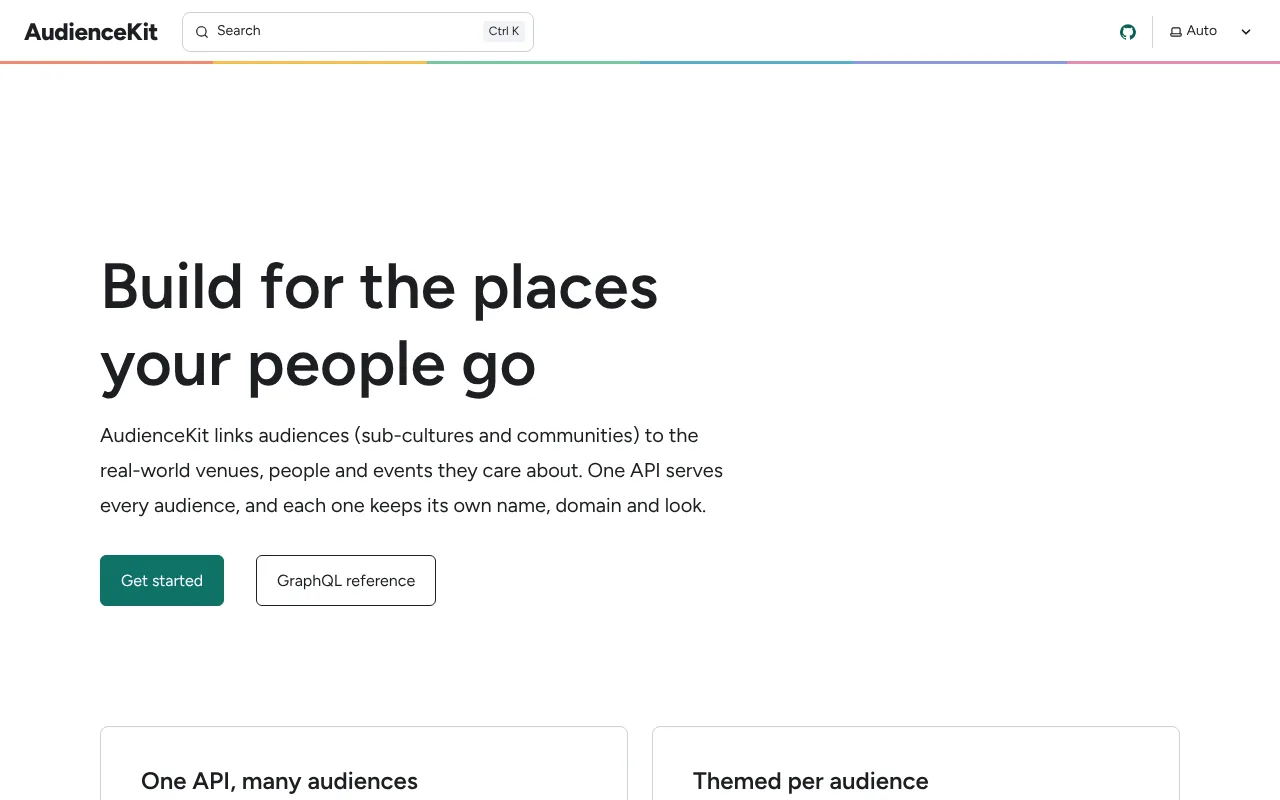Open the GitHub repository icon link

[x=1128, y=32]
